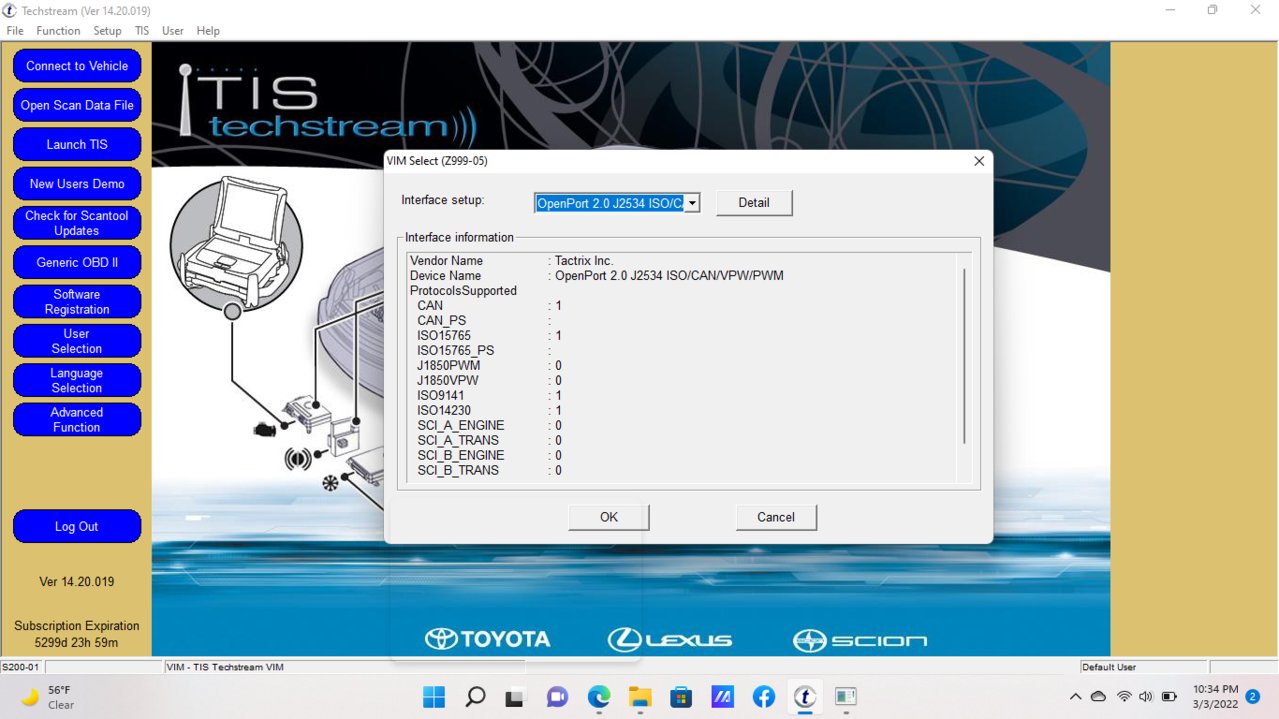Viewport: 1279px width, 719px height.
Task: Click Open Scan Data File
Action: point(77,105)
